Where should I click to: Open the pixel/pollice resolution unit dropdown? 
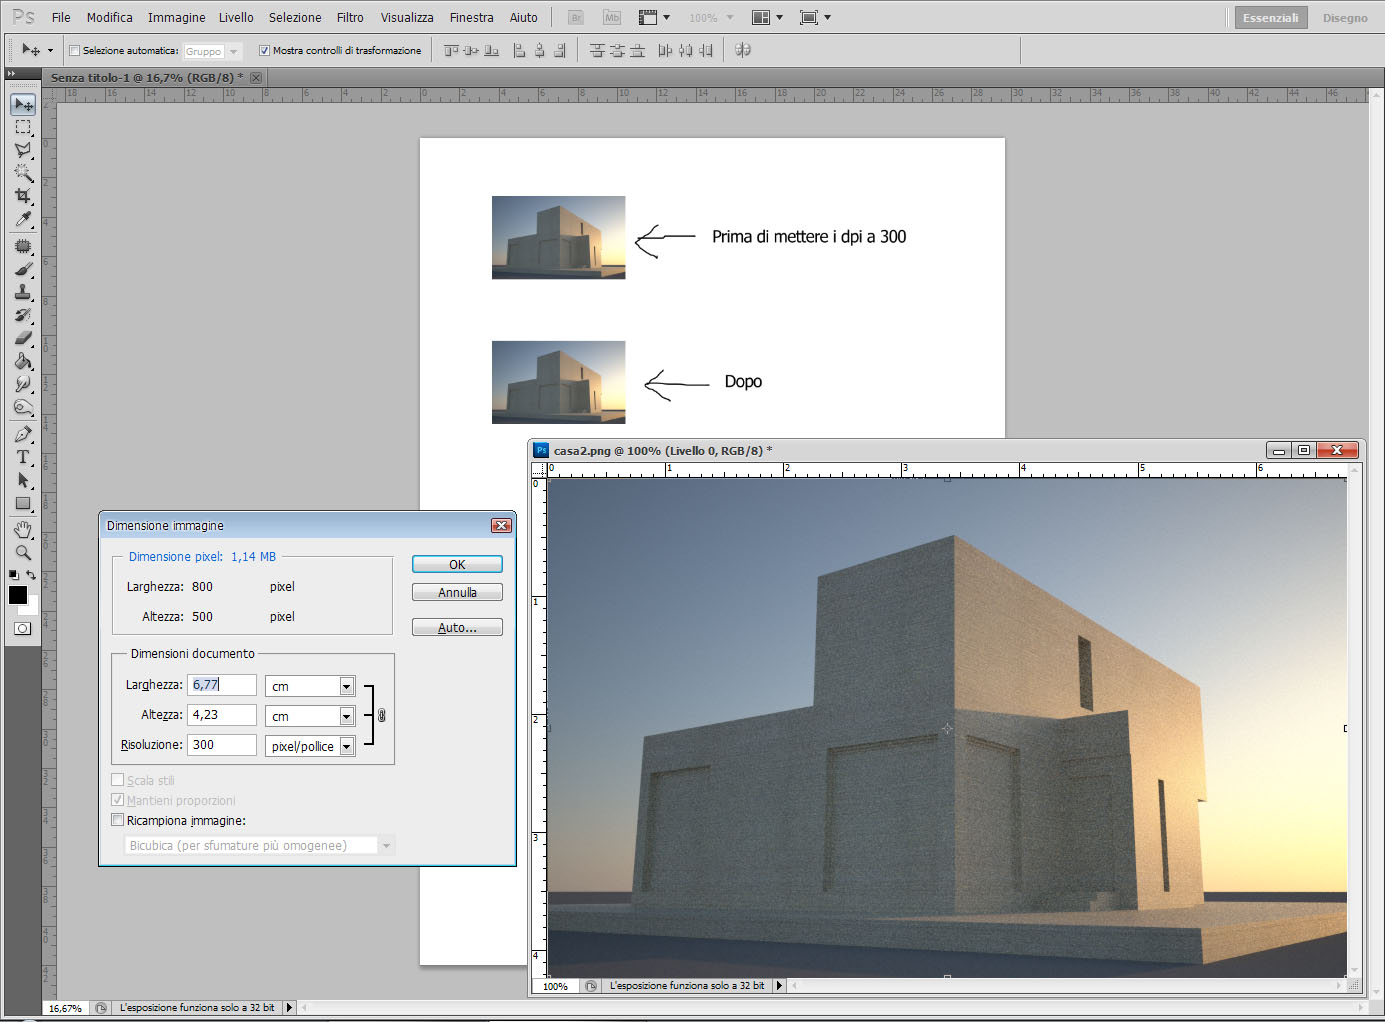(310, 746)
